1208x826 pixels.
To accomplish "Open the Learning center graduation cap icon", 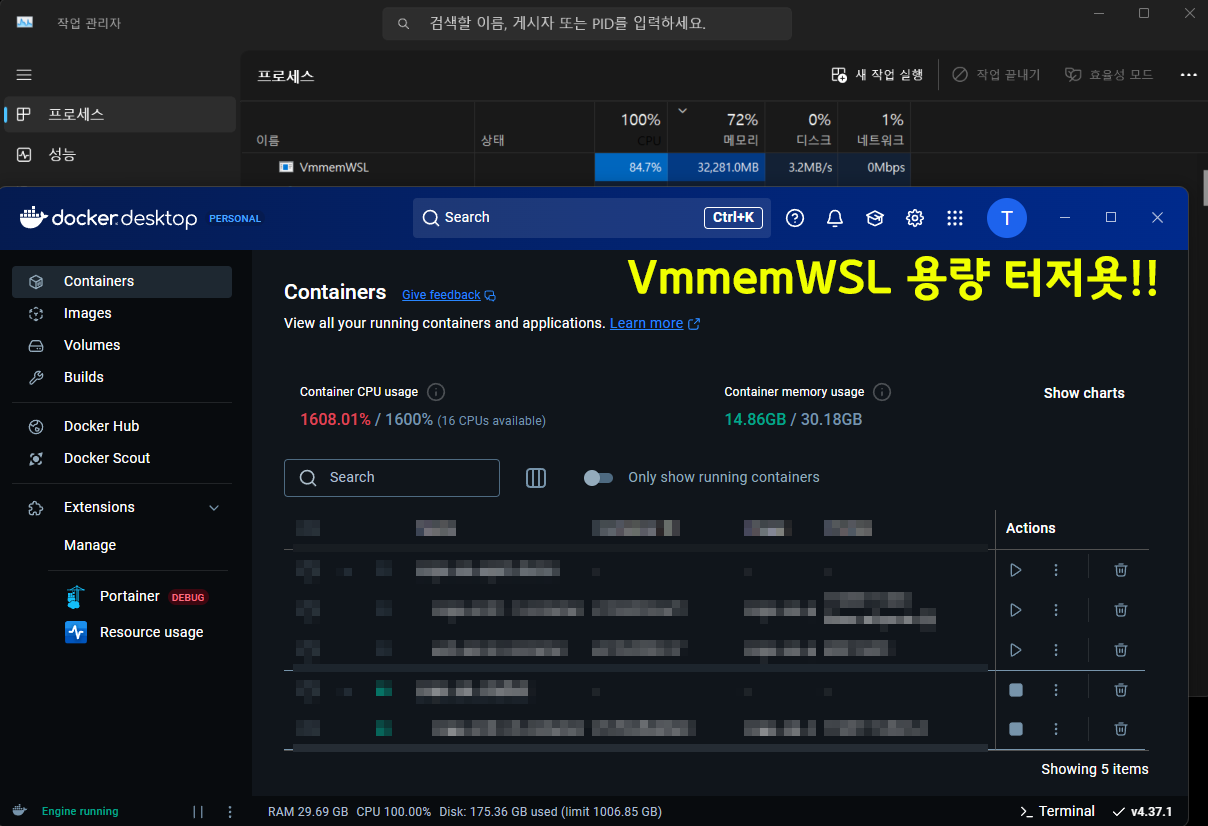I will pos(875,218).
